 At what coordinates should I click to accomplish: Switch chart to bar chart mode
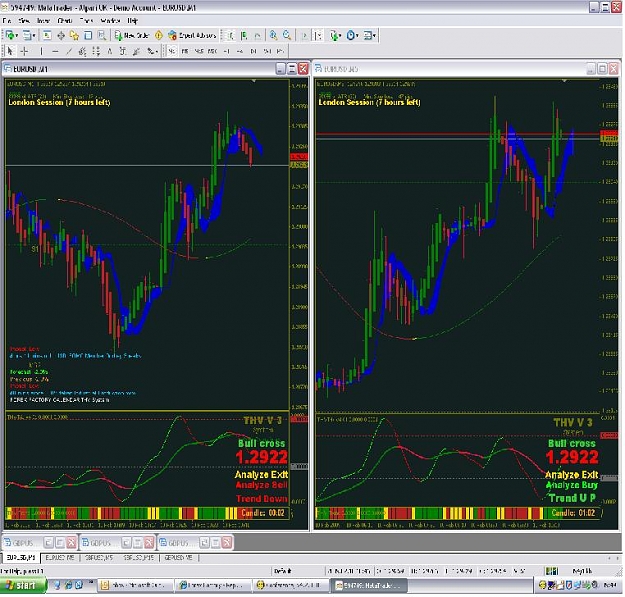(230, 35)
